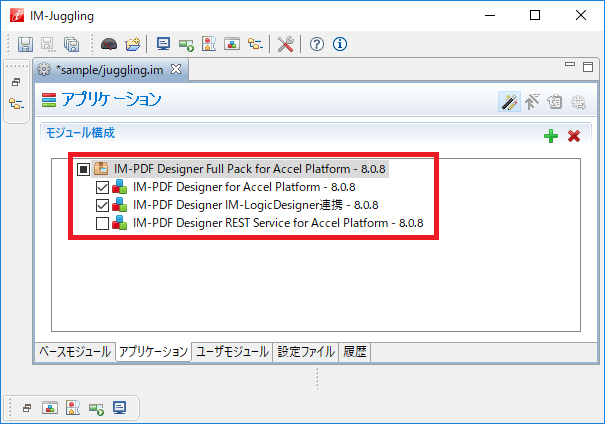
Task: Click the upward arrow icon in header
Action: pos(532,102)
